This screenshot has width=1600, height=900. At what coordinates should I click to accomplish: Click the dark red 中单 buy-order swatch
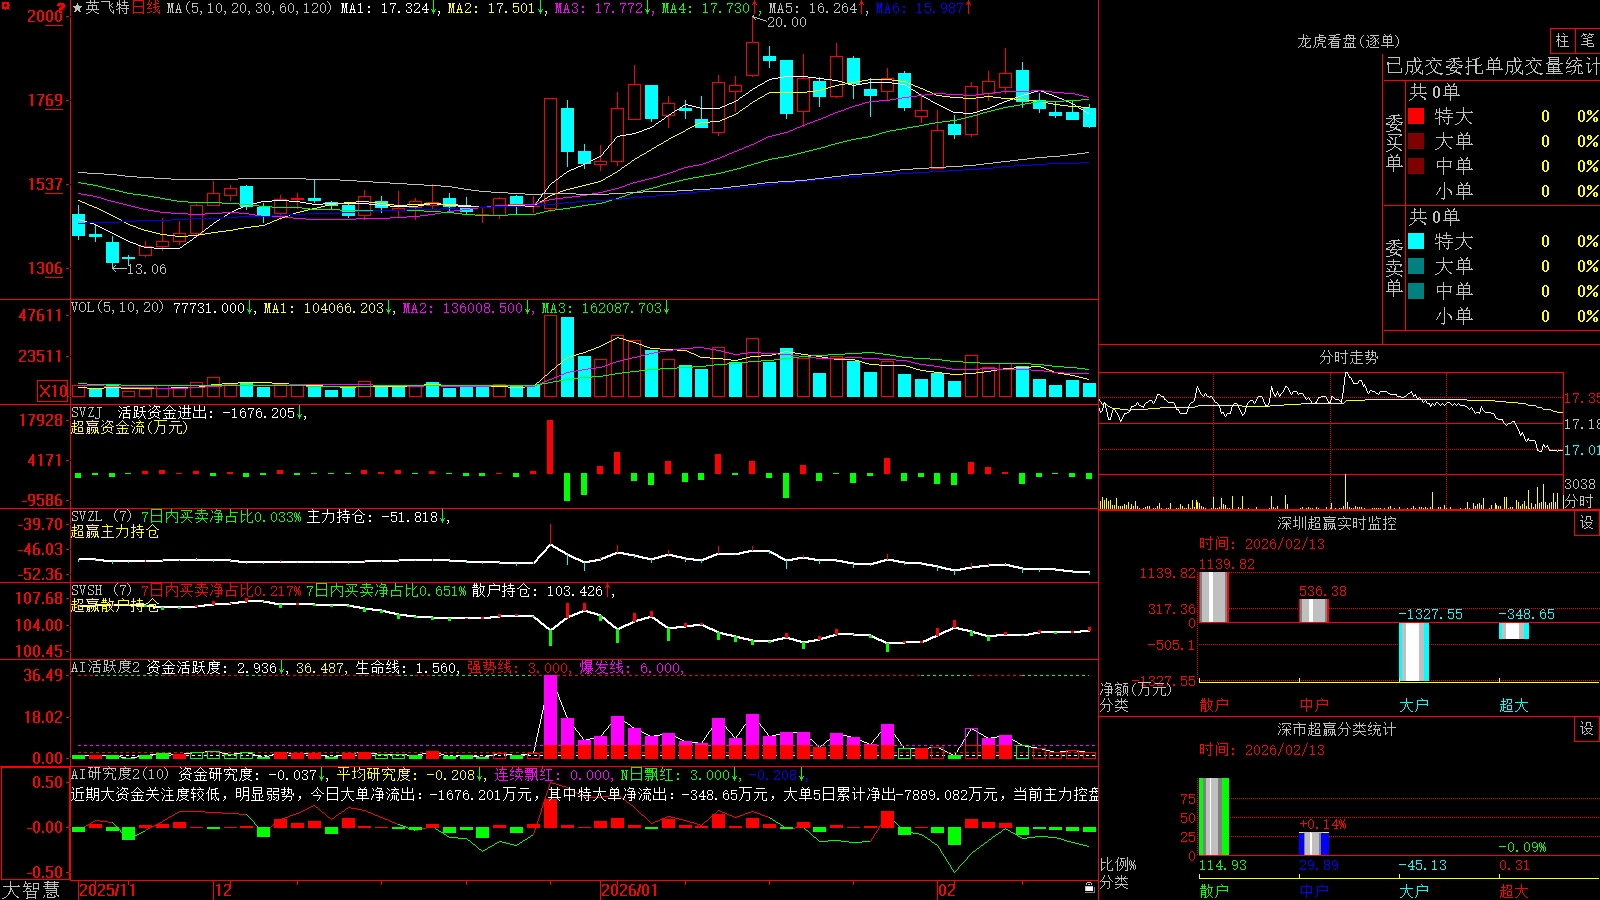1416,166
